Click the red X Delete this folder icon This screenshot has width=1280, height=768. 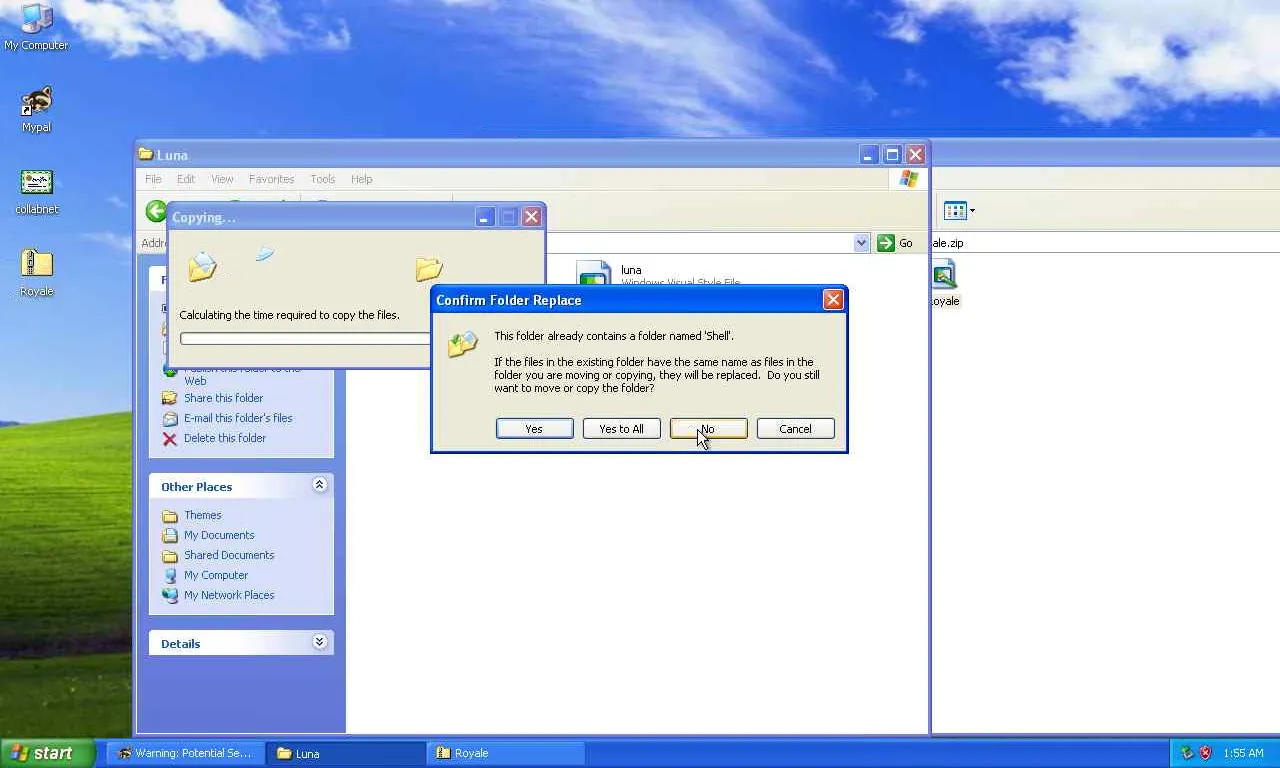pyautogui.click(x=169, y=438)
